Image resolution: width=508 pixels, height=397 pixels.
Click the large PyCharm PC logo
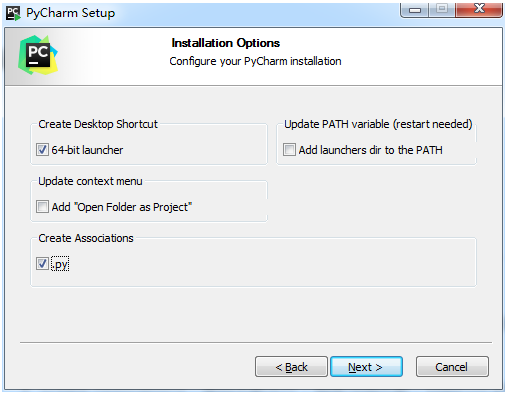click(38, 55)
